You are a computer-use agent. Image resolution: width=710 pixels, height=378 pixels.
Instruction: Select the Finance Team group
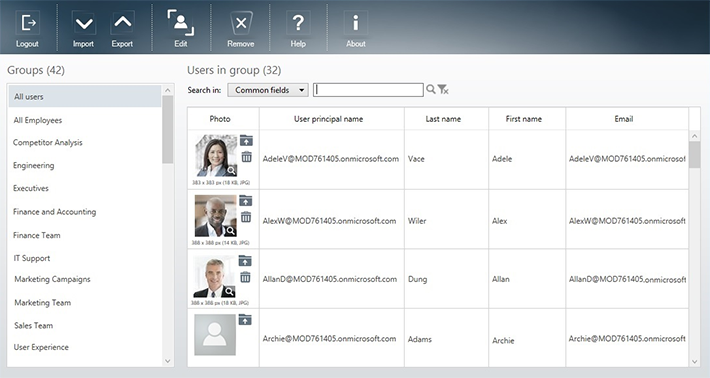[37, 235]
